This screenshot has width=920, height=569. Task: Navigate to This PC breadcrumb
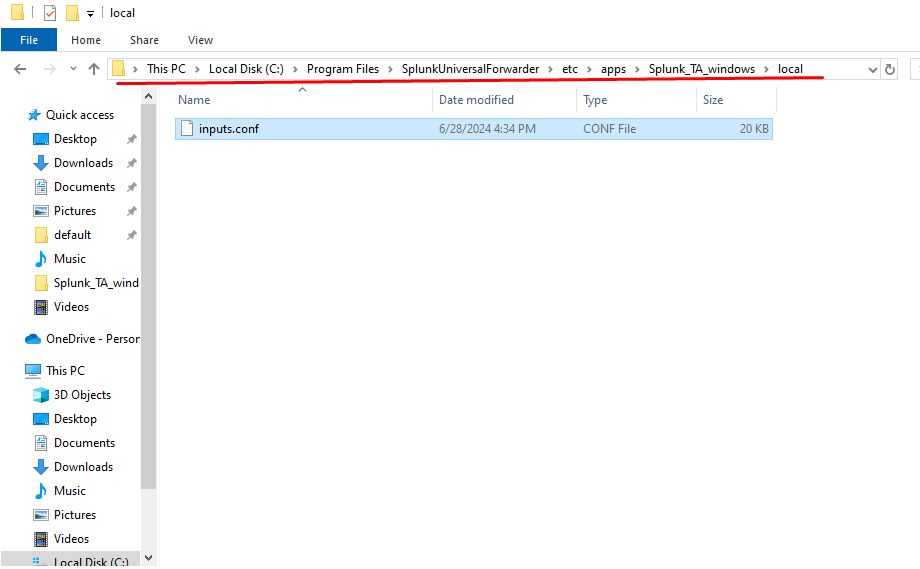pyautogui.click(x=166, y=69)
